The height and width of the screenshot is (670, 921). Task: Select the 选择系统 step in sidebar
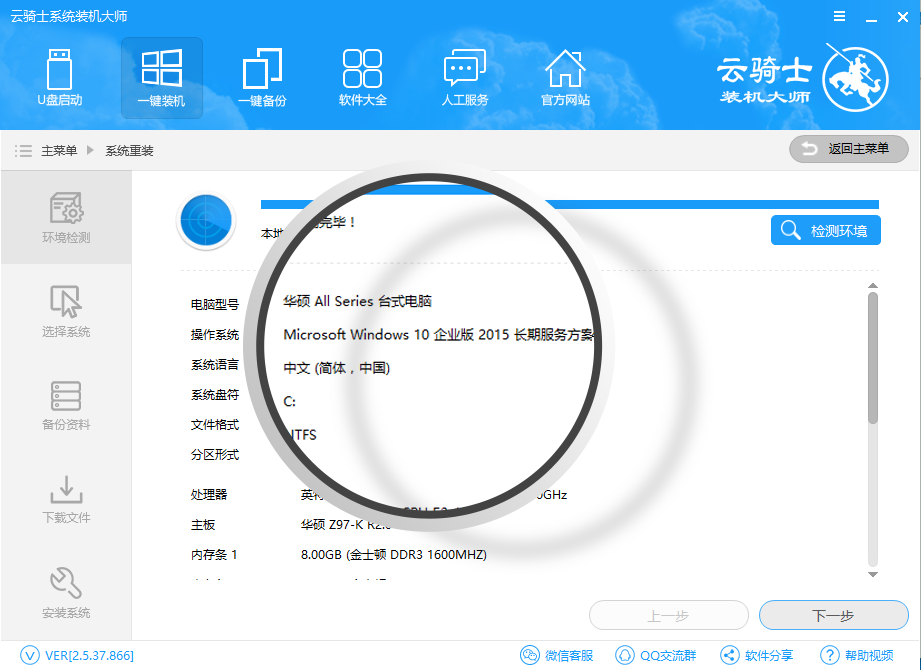coord(66,311)
